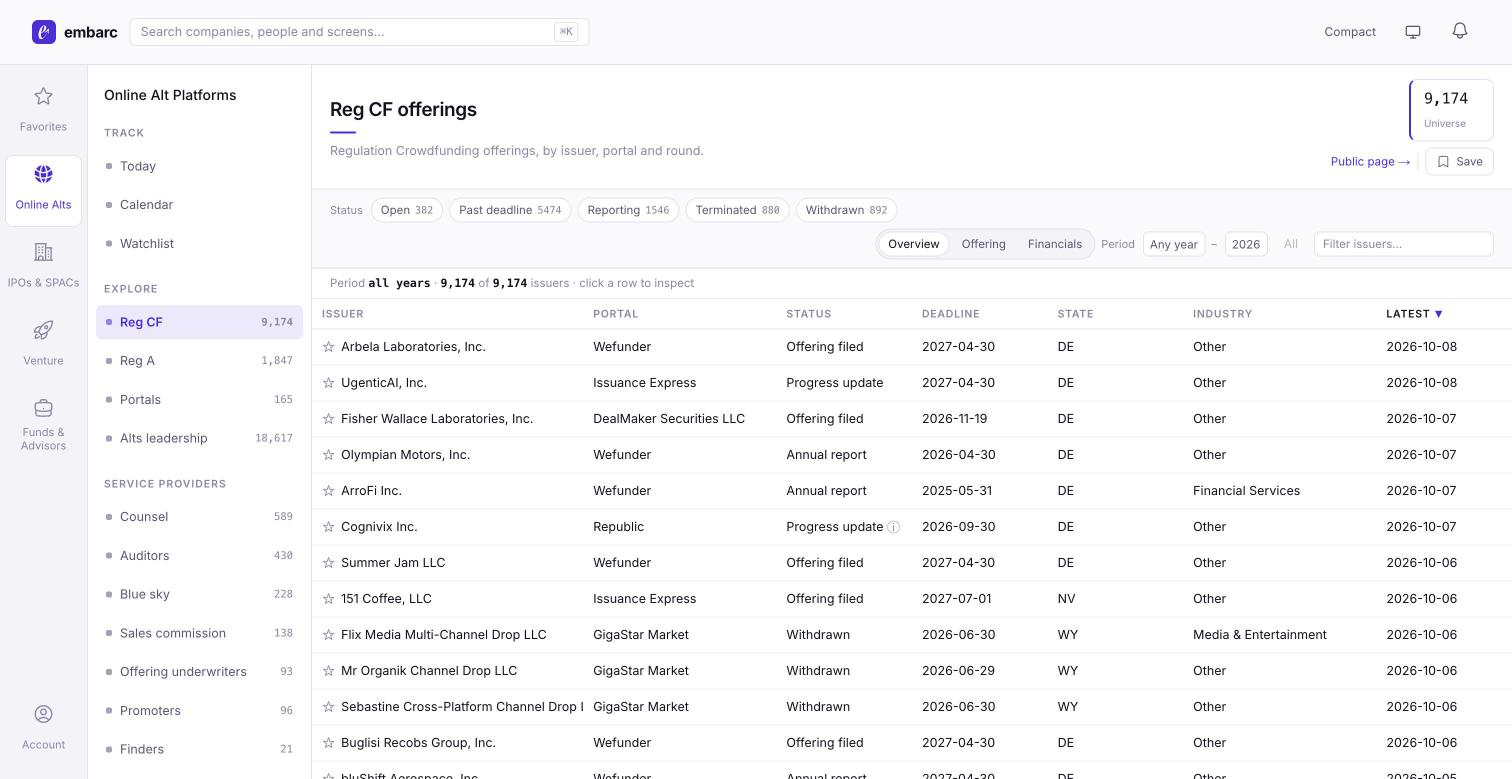The image size is (1512, 779).
Task: Click info icon beside Progress update for Cognivix
Action: click(x=894, y=527)
